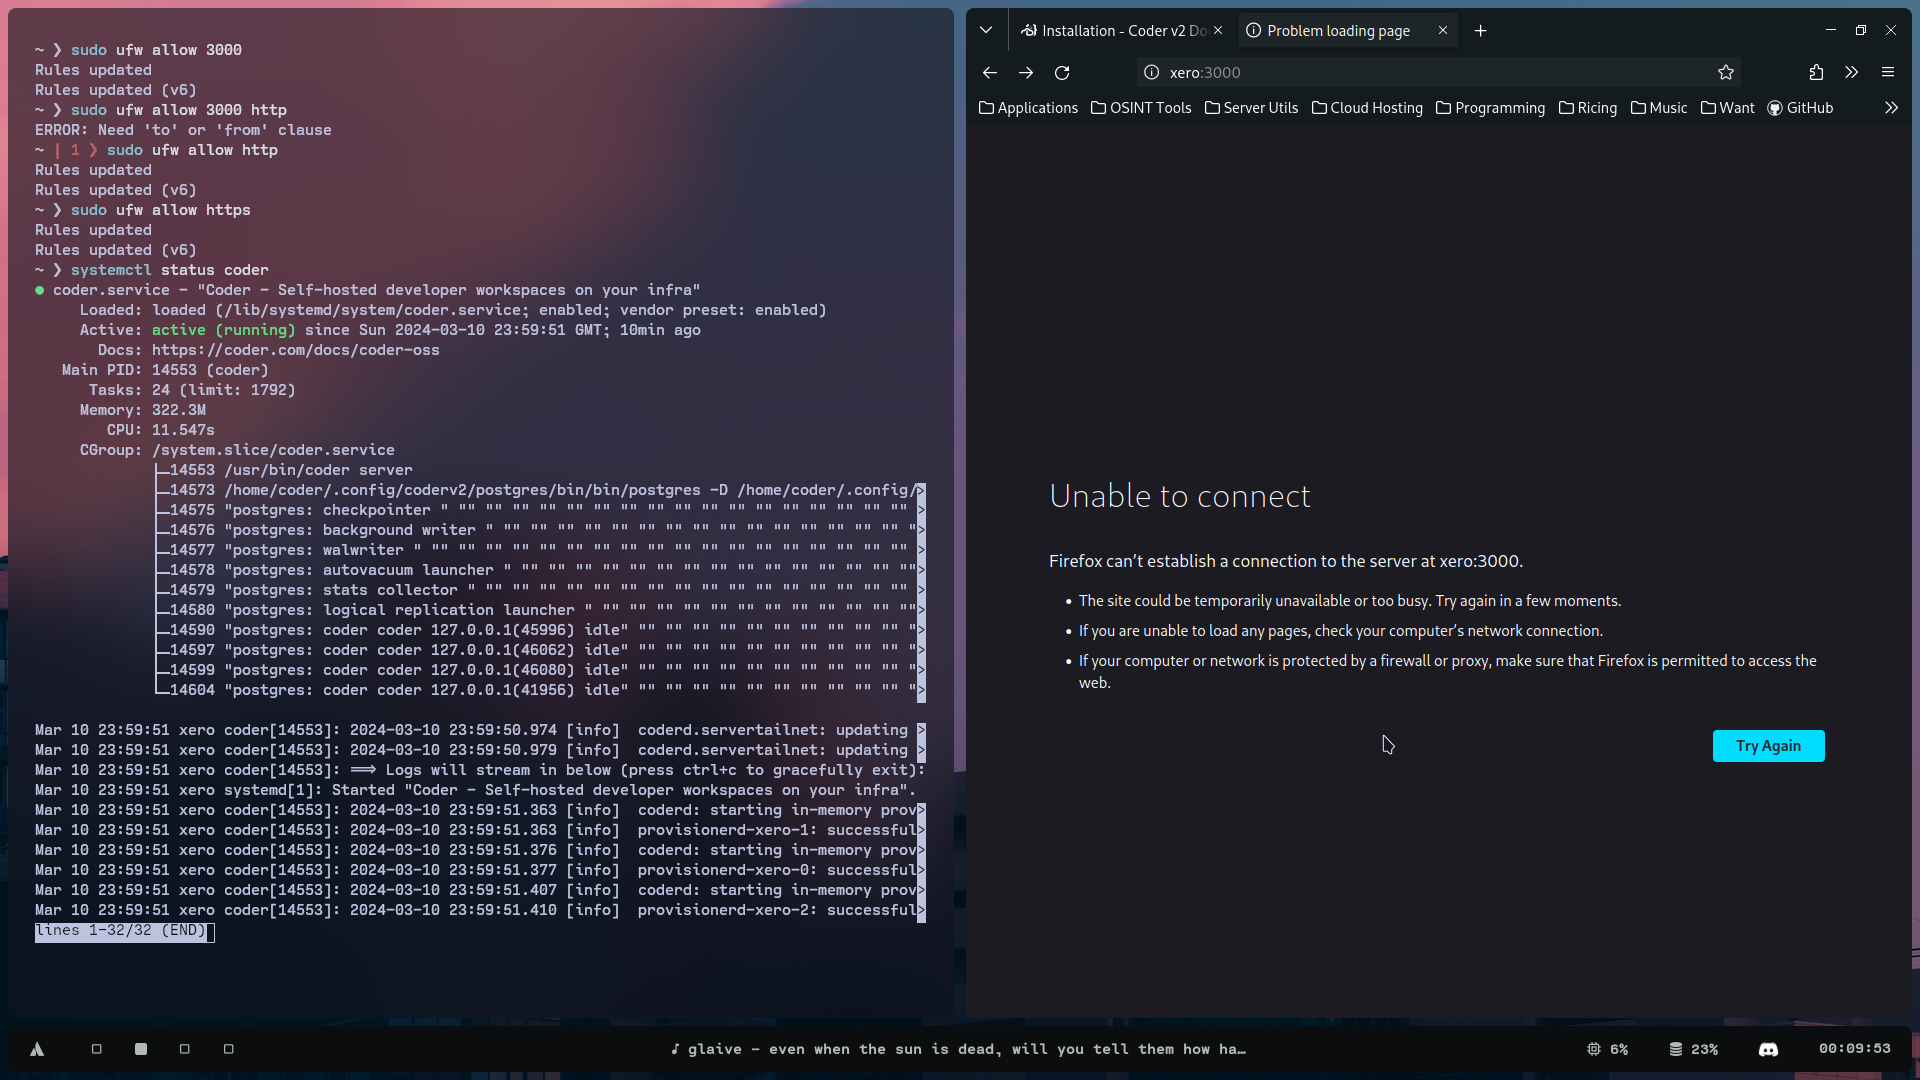1920x1080 pixels.
Task: Open Discord tray icon in taskbar
Action: pyautogui.click(x=1768, y=1049)
